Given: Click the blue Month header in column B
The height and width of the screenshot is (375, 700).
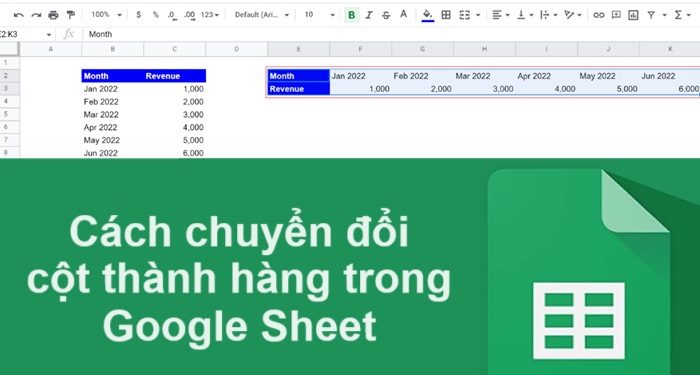Looking at the screenshot, I should 113,76.
